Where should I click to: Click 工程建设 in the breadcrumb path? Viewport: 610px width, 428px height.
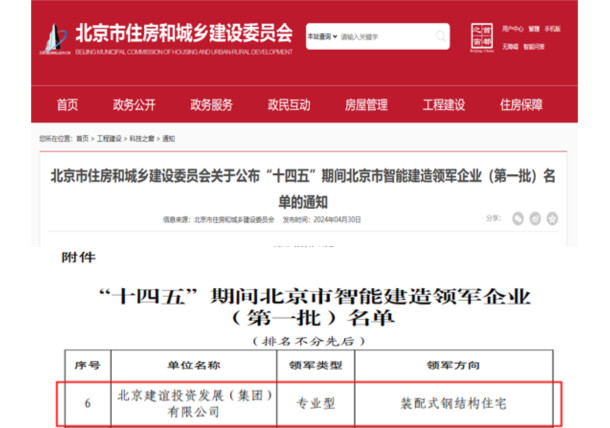point(109,139)
